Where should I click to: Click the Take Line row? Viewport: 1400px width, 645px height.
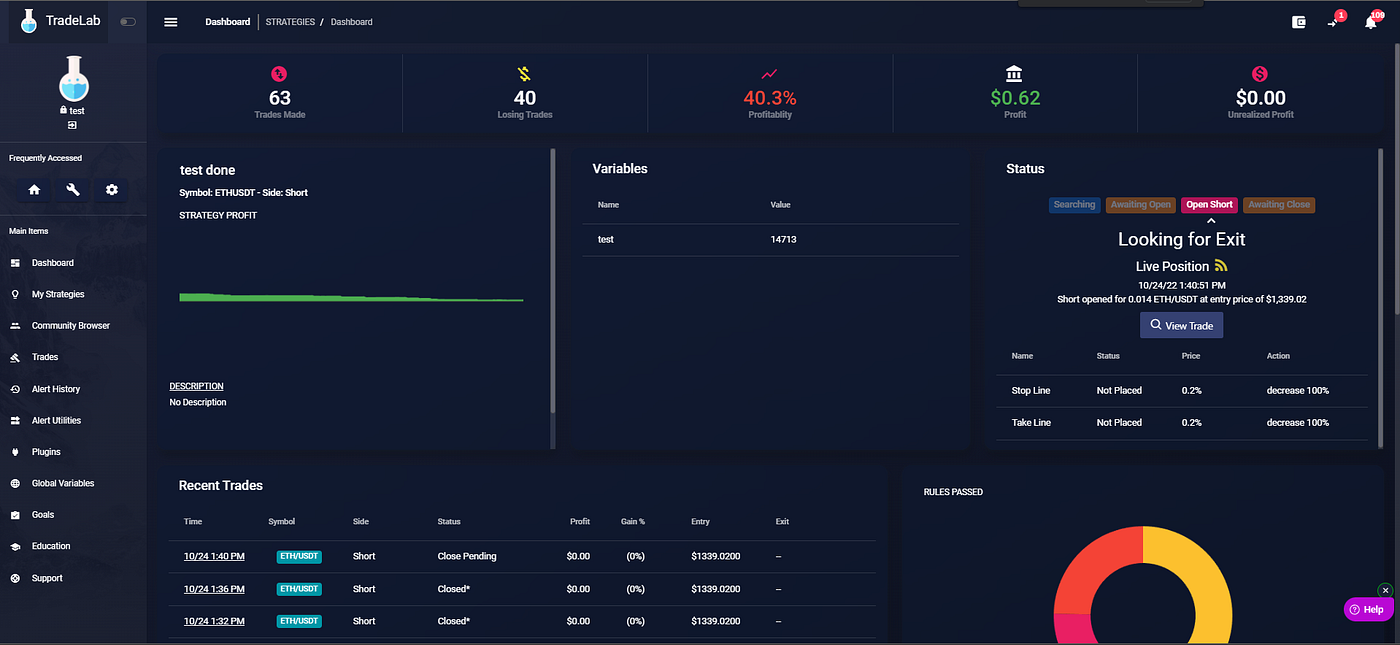pyautogui.click(x=1182, y=422)
